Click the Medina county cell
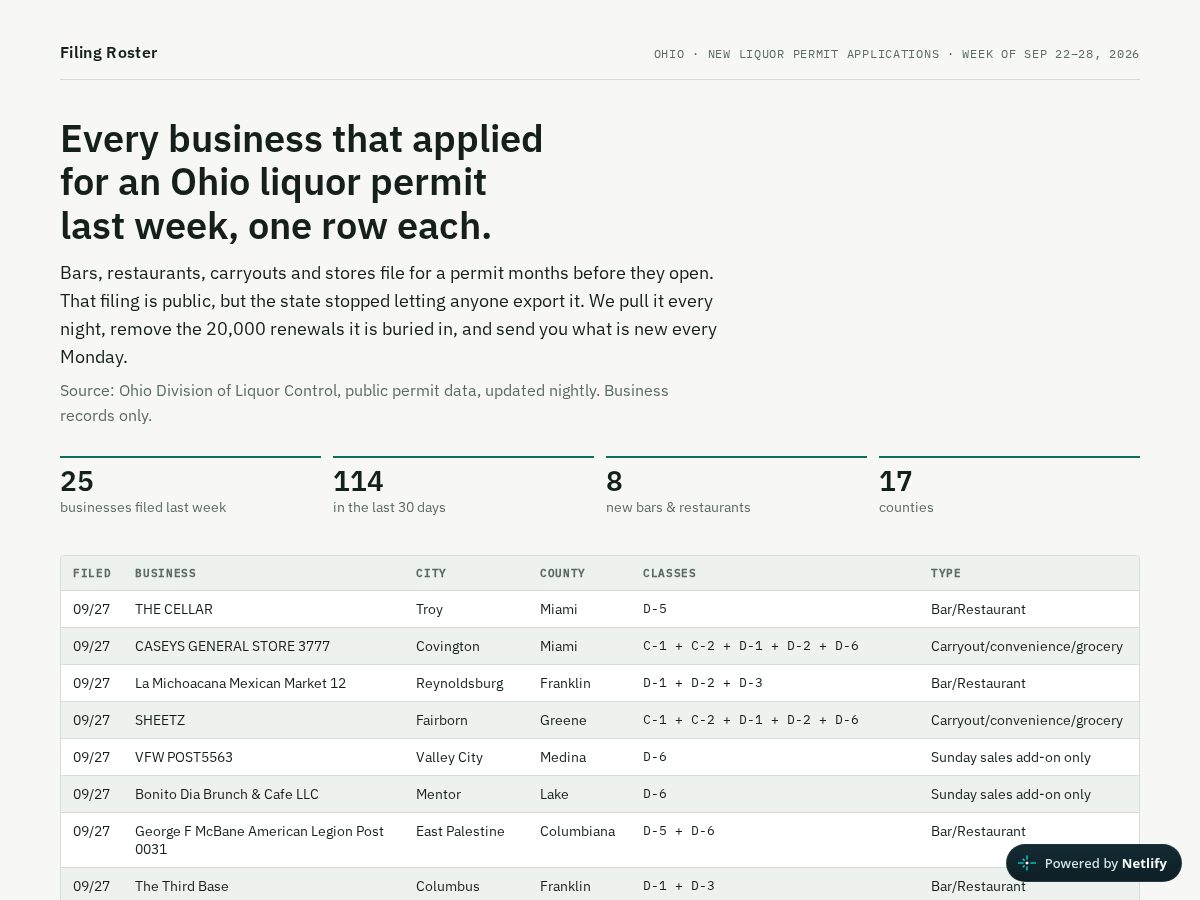Image resolution: width=1200 pixels, height=900 pixels. (563, 757)
